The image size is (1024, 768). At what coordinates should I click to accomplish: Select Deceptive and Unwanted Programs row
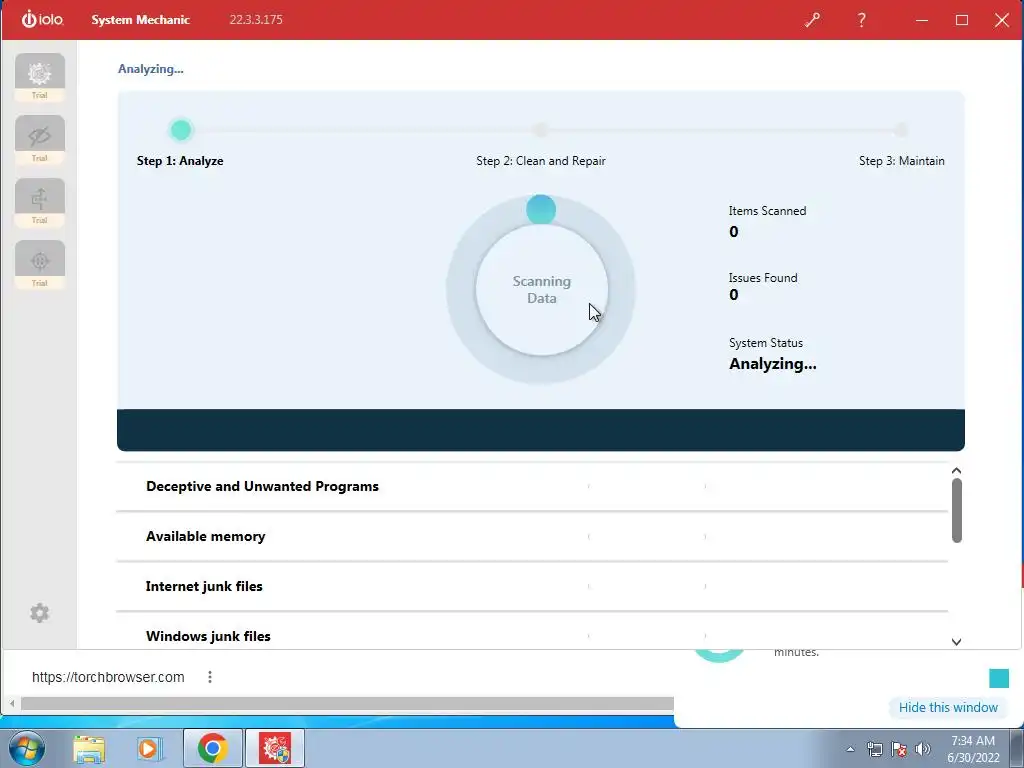tap(532, 487)
